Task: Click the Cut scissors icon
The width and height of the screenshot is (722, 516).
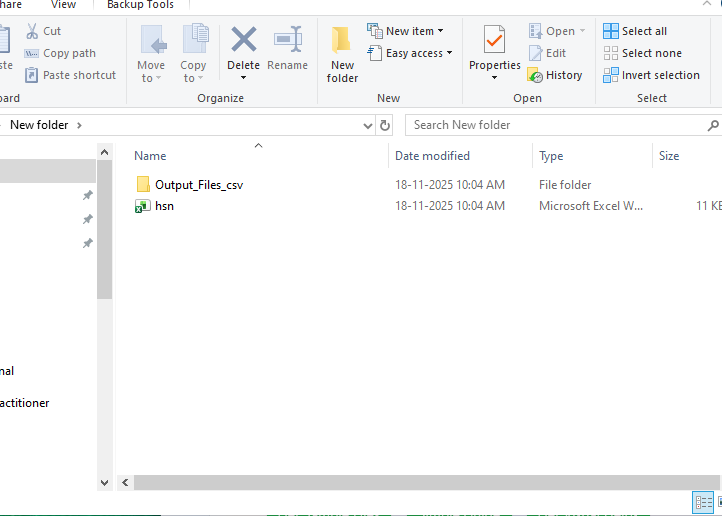Action: (32, 31)
